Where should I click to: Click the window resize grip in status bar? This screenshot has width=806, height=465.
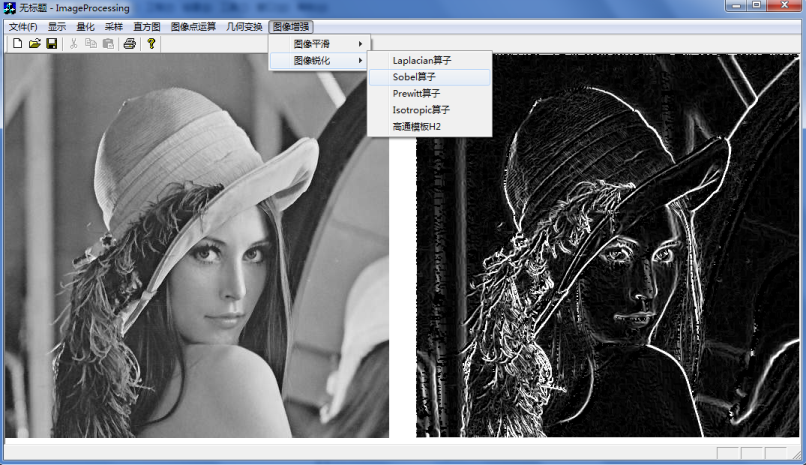pyautogui.click(x=797, y=454)
